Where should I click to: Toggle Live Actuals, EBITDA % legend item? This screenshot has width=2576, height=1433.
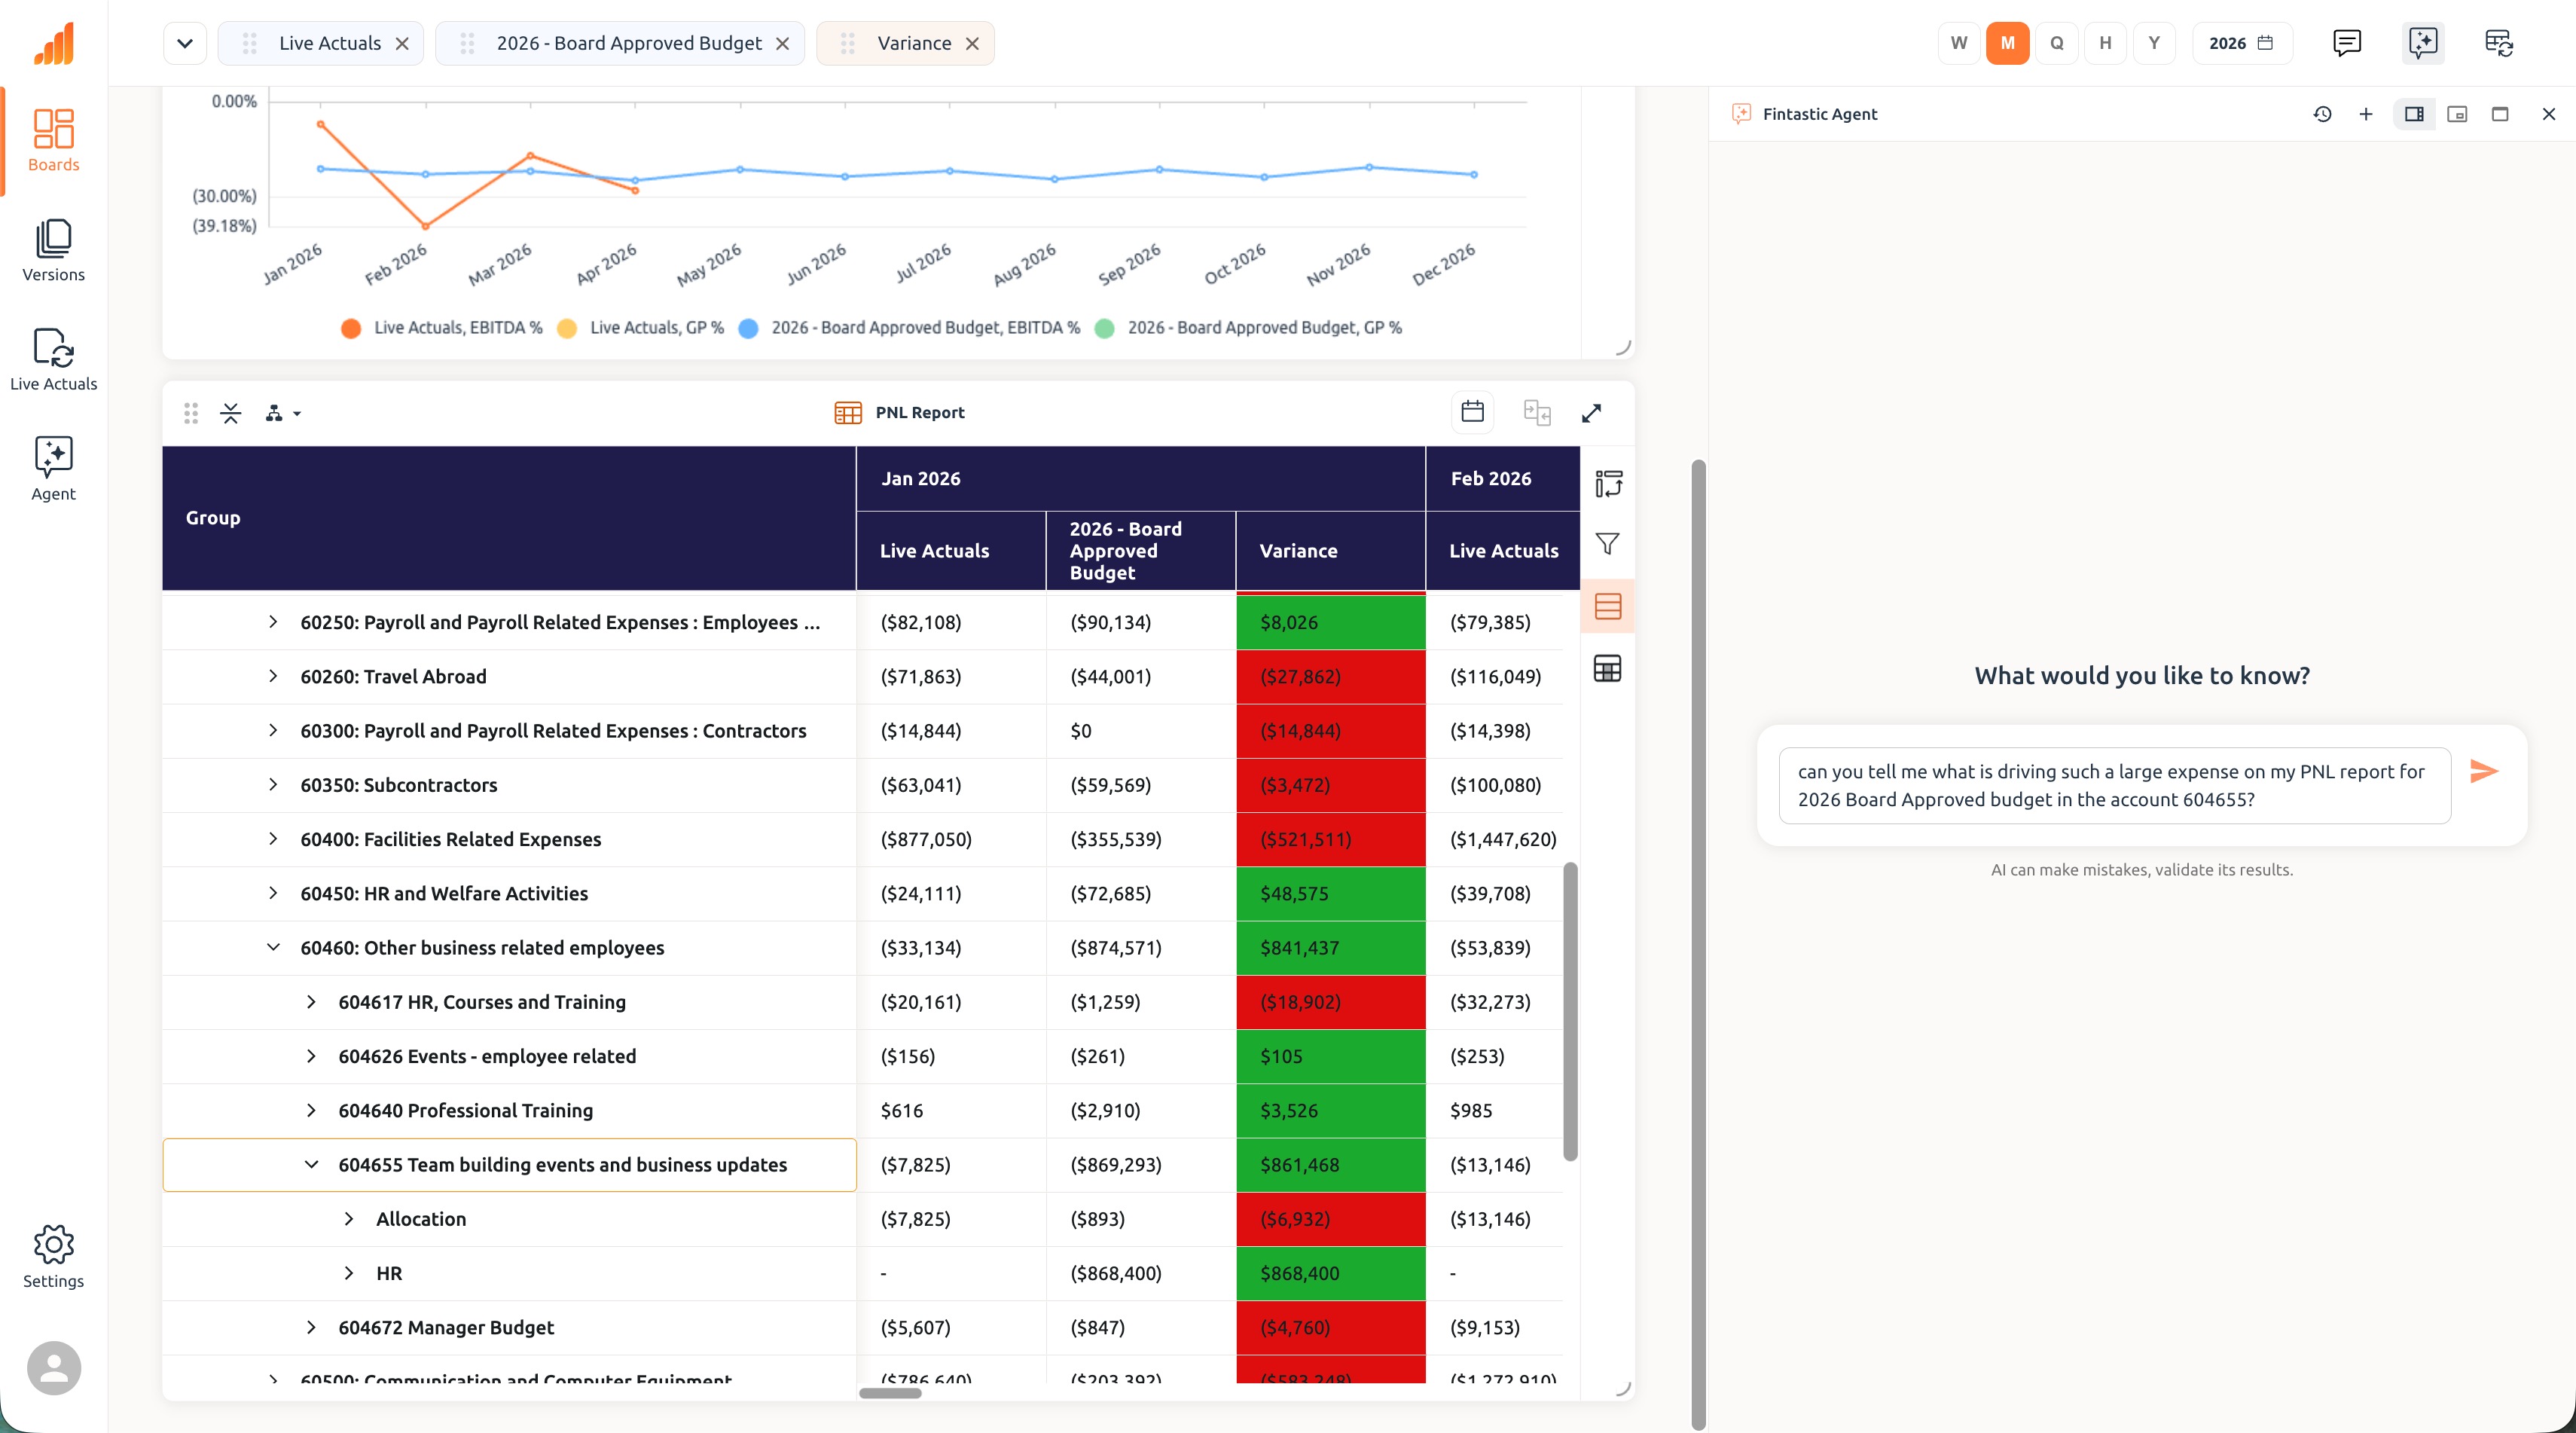(442, 328)
